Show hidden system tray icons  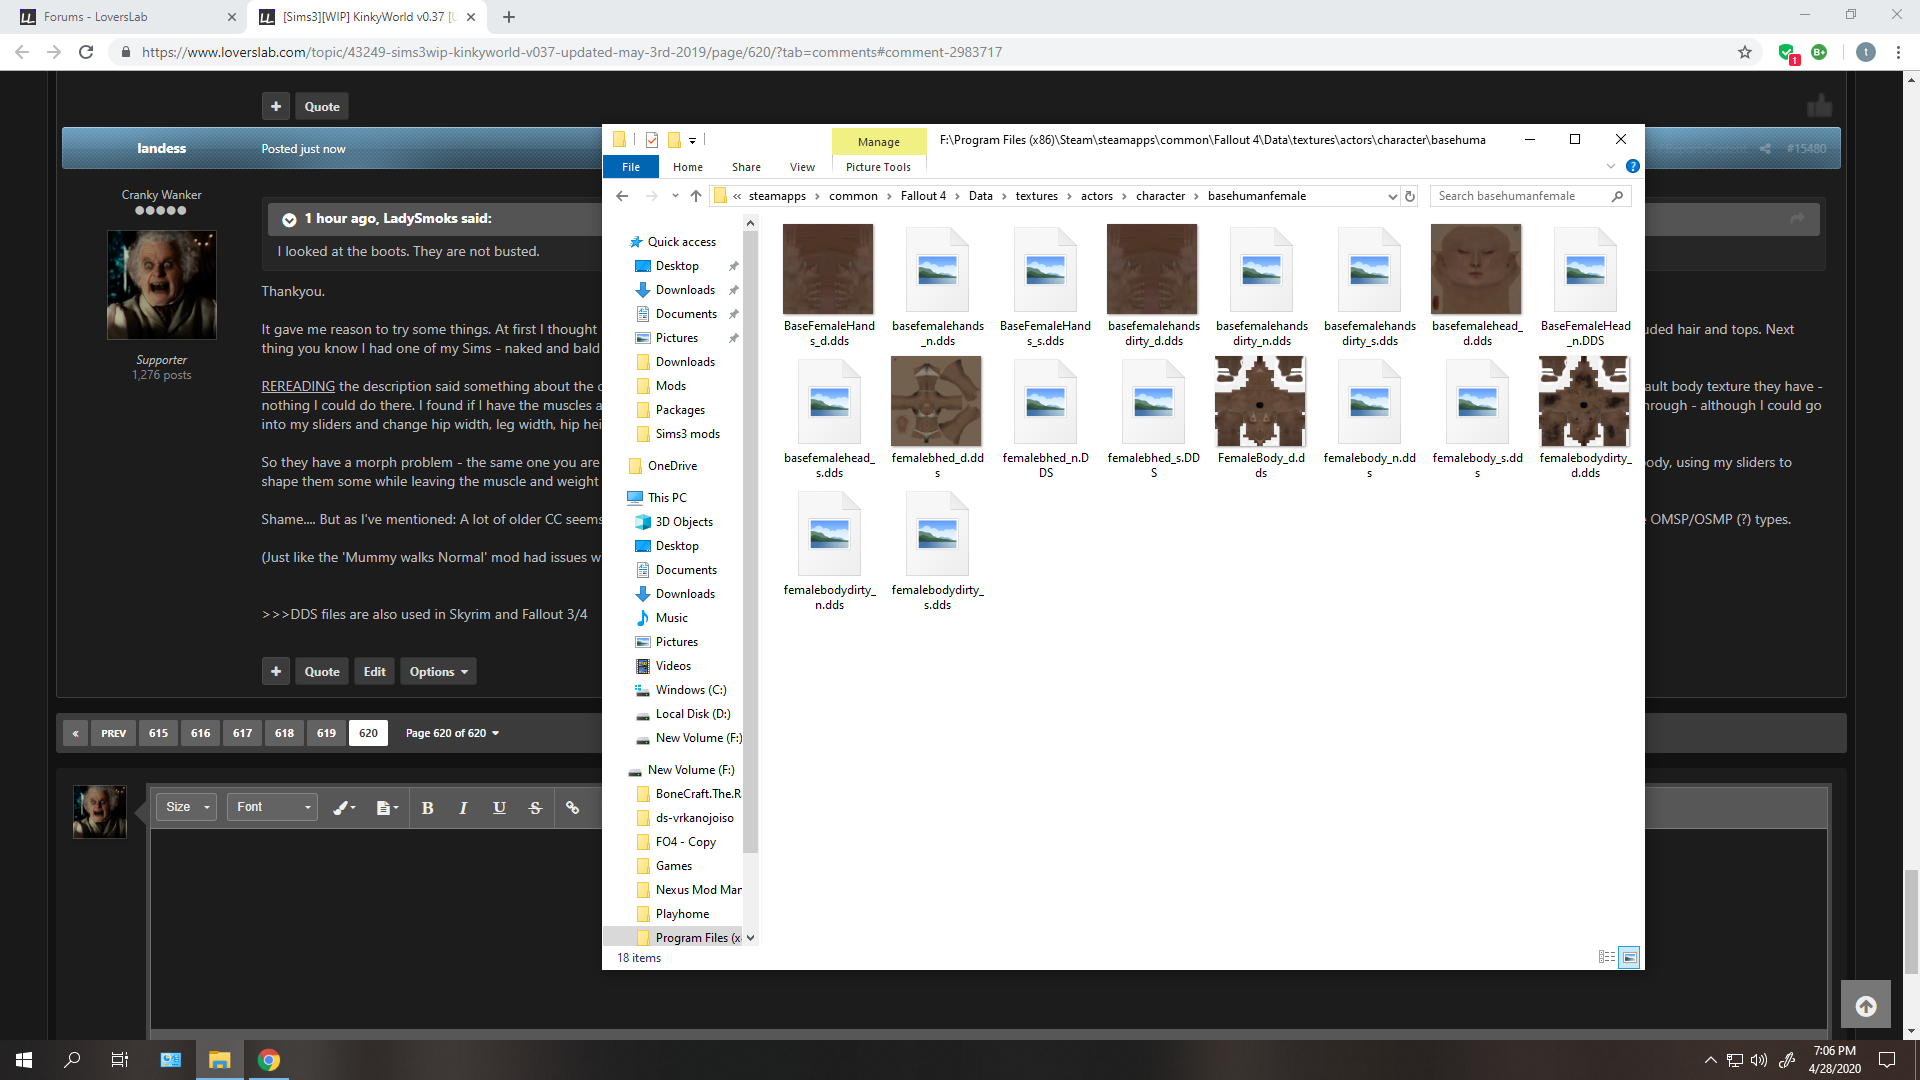(1710, 1060)
